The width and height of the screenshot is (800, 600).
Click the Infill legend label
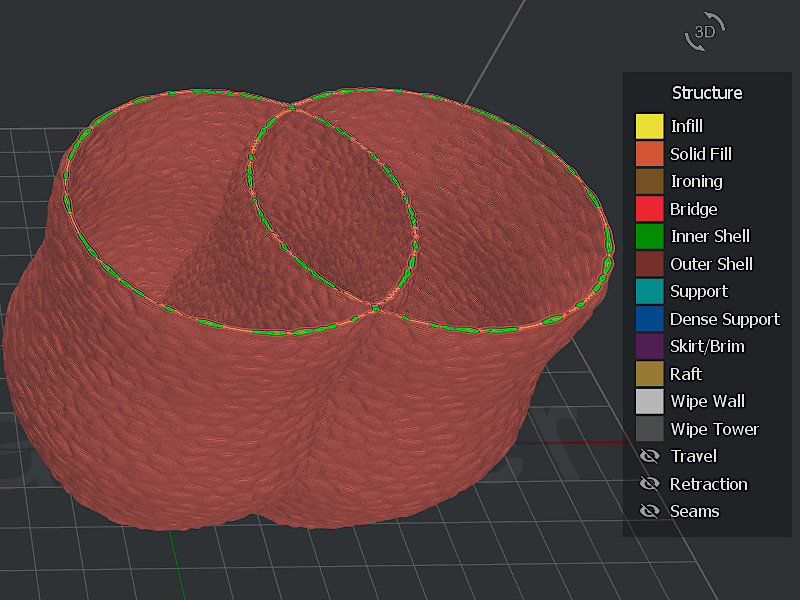pyautogui.click(x=687, y=126)
